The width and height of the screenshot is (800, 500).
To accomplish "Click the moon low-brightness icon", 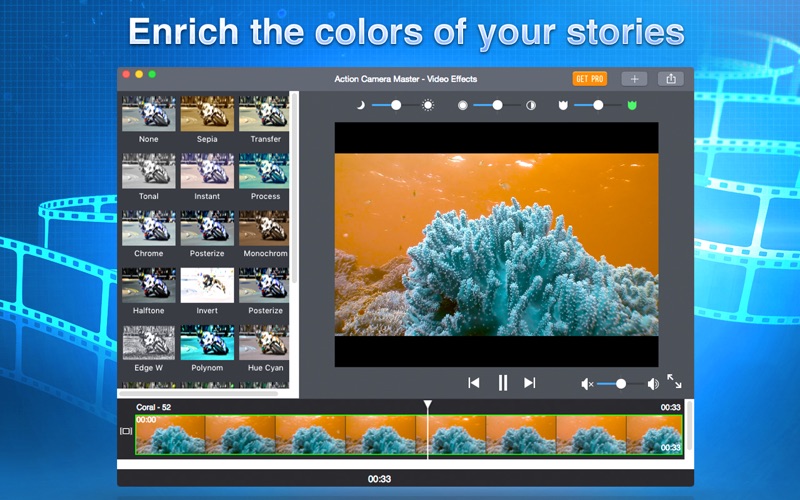I will pos(361,105).
